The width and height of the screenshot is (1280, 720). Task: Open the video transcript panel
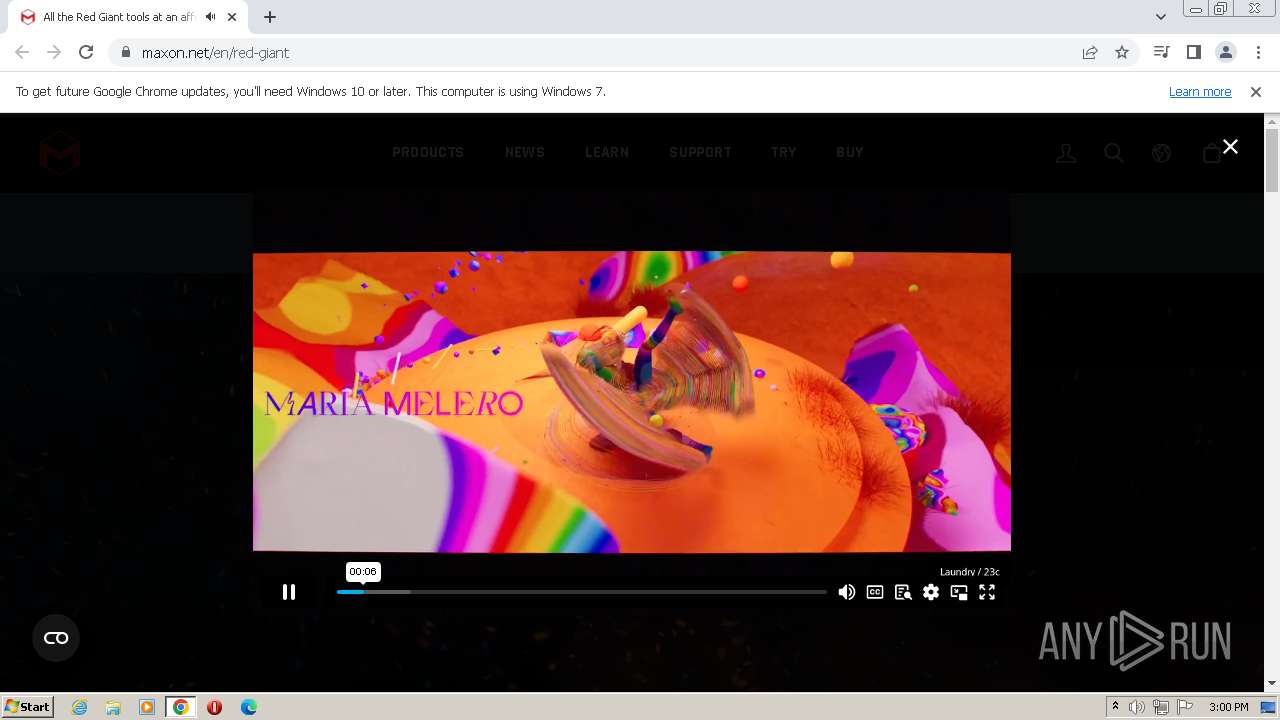click(x=903, y=592)
